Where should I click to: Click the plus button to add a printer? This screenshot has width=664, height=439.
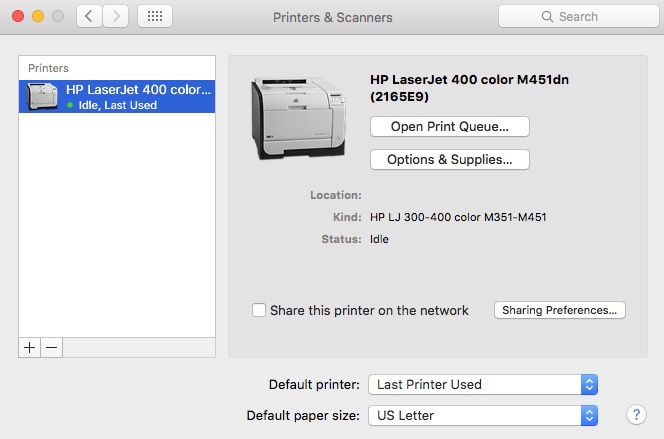pyautogui.click(x=30, y=348)
